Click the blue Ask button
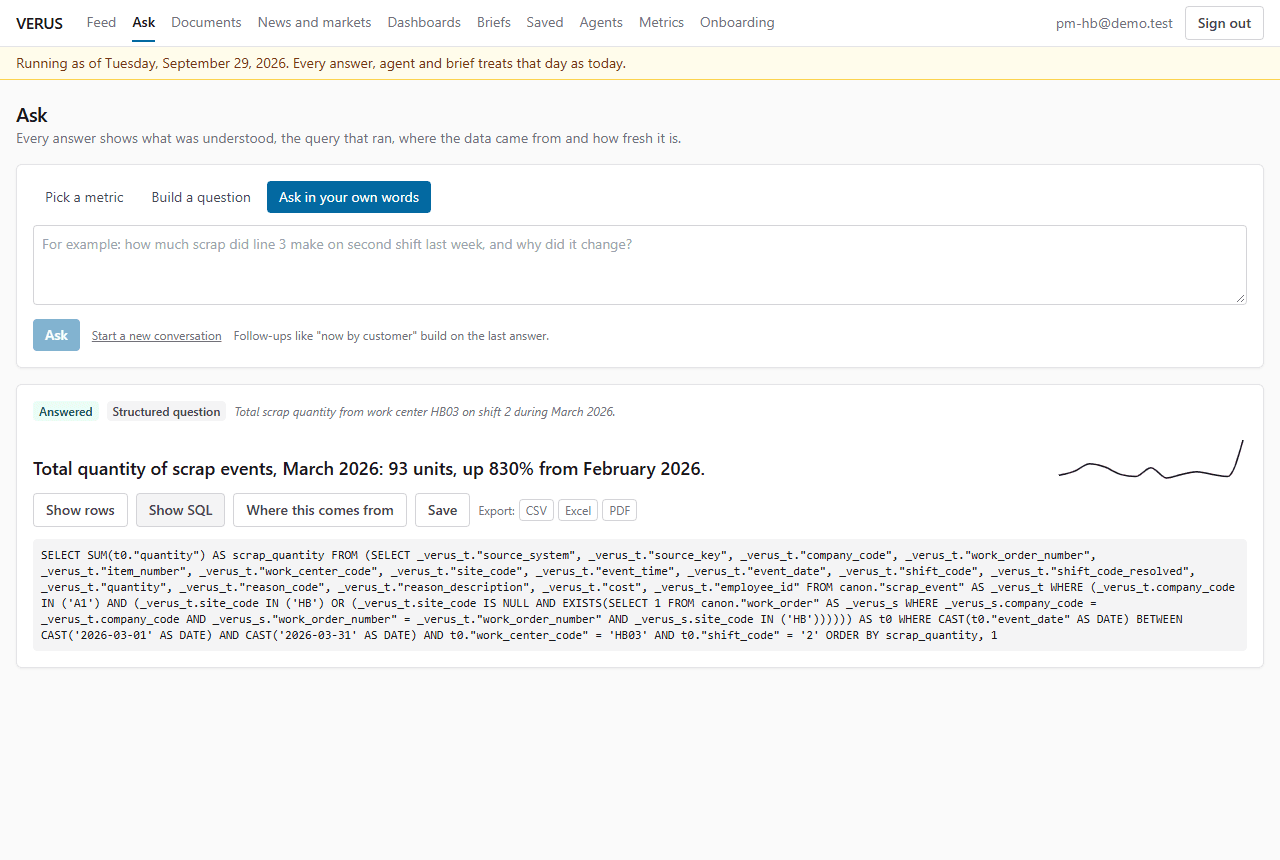Viewport: 1280px width, 860px height. (56, 335)
